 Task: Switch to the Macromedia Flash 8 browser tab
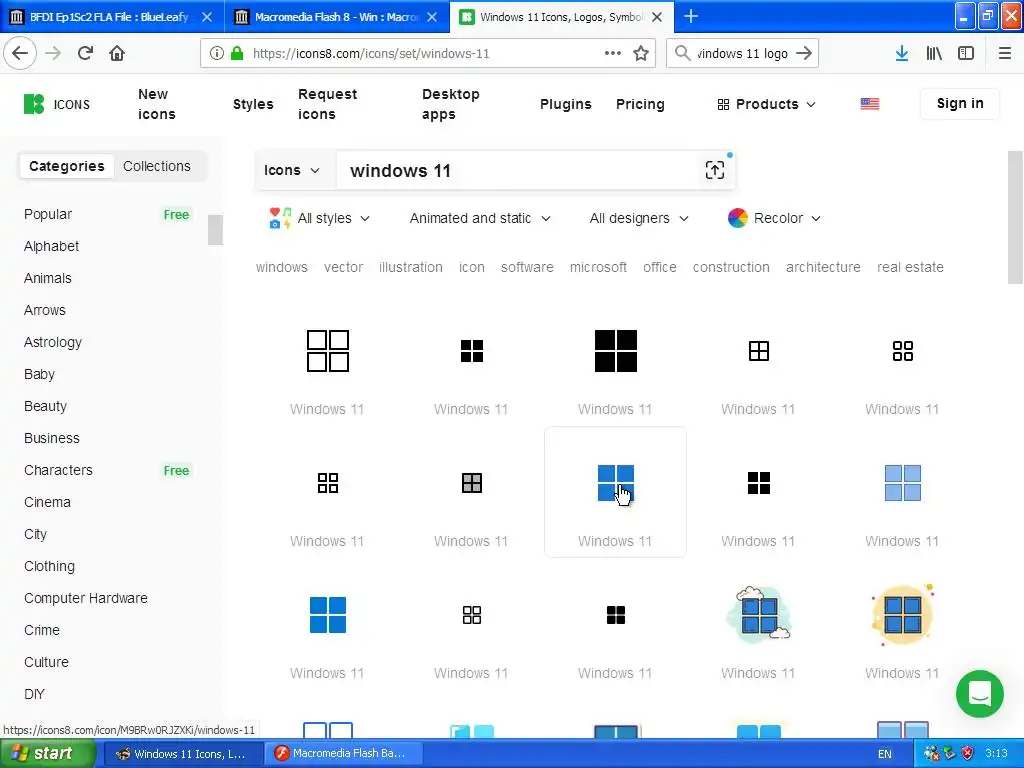[x=337, y=17]
